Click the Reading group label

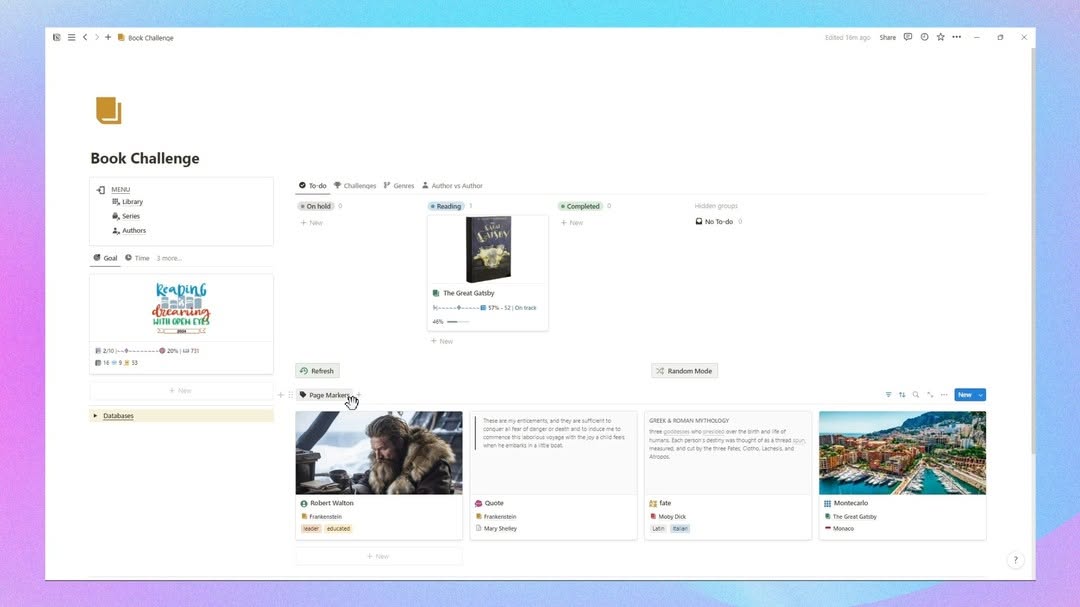[446, 206]
